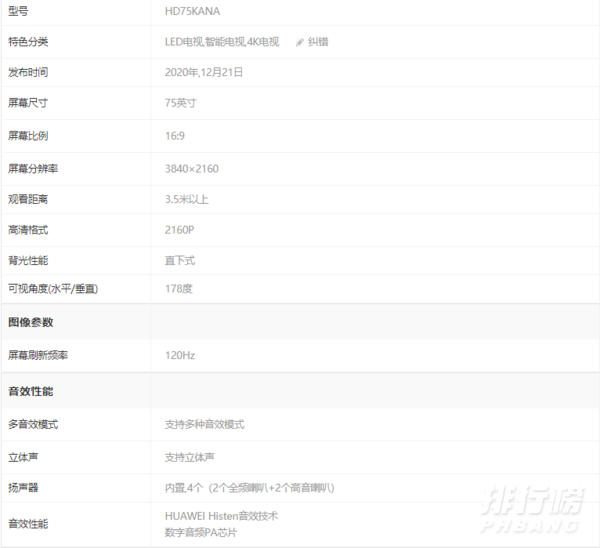Click the 音效性能 label in the last row
Screen dimensions: 600x548
click(28, 524)
